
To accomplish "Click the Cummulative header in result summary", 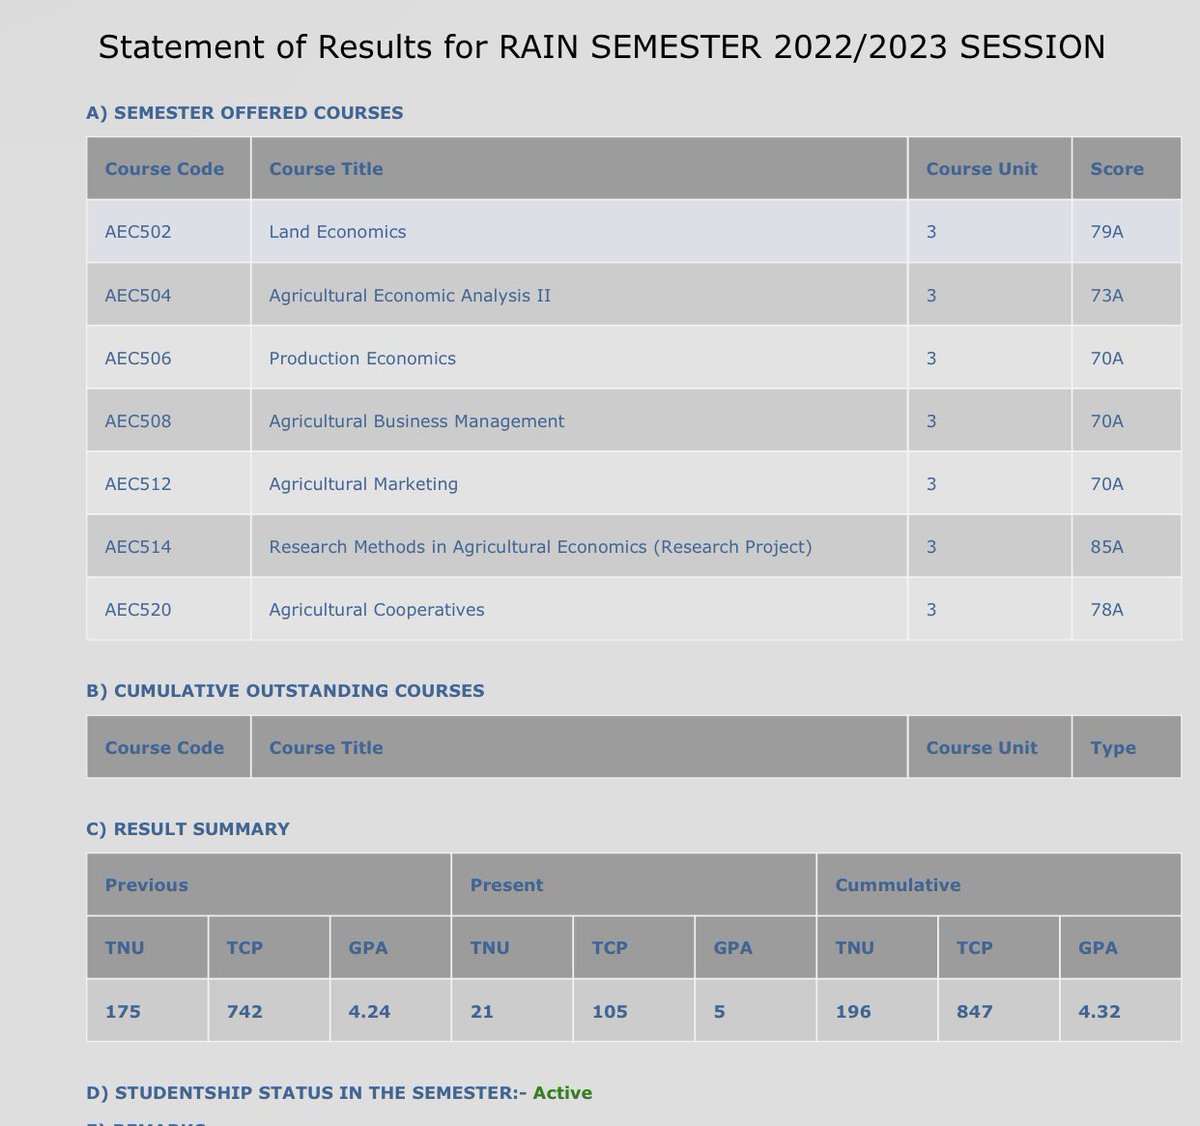I will [x=898, y=885].
